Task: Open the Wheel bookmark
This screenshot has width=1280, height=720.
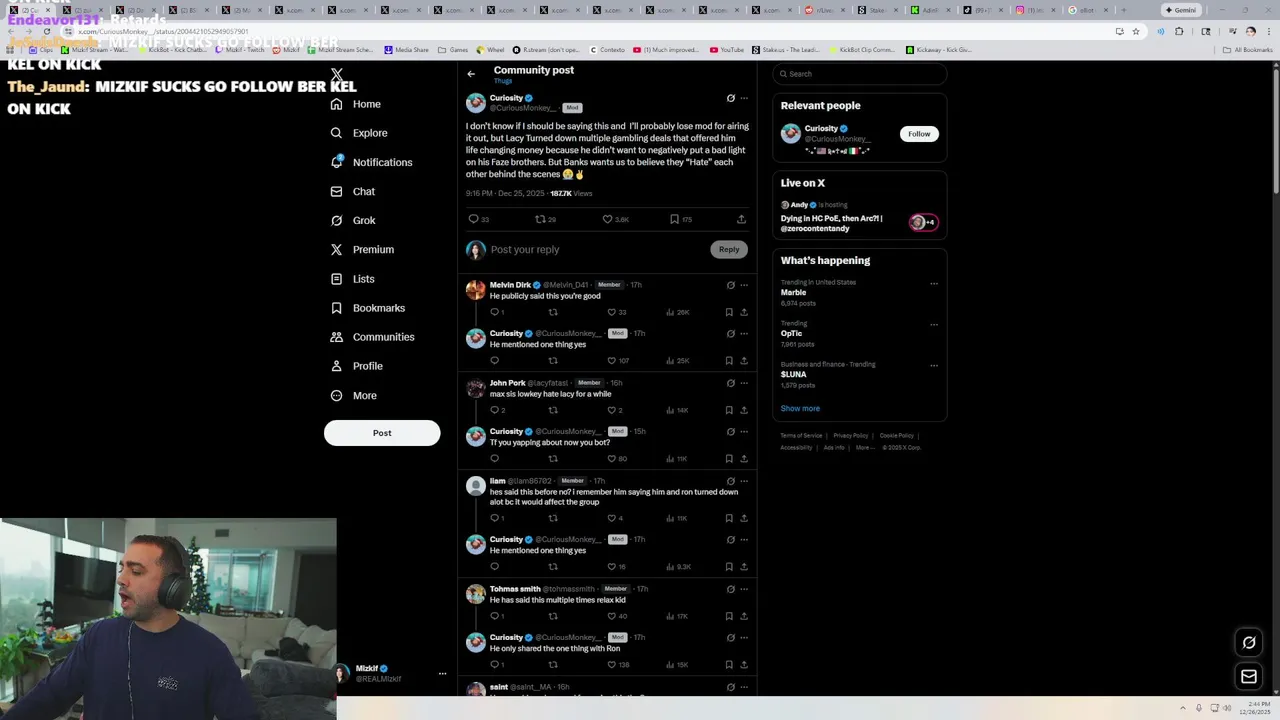Action: coord(491,49)
